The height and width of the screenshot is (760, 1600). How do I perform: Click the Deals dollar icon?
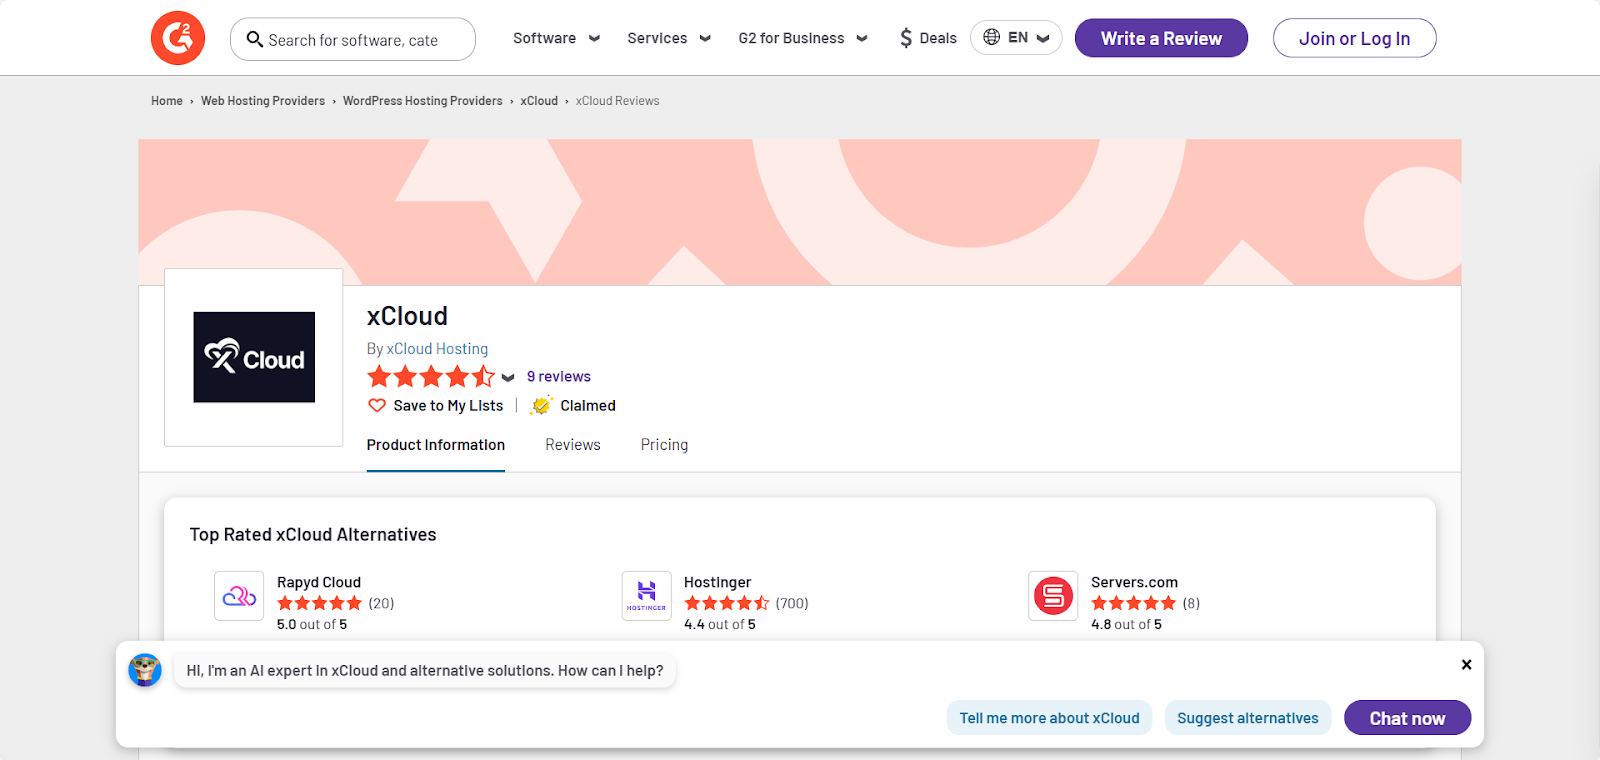(906, 39)
